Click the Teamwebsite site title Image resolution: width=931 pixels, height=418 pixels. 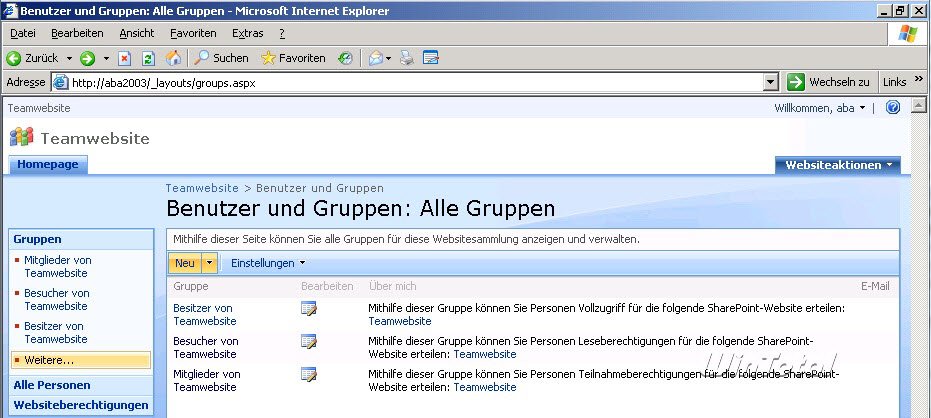[95, 139]
